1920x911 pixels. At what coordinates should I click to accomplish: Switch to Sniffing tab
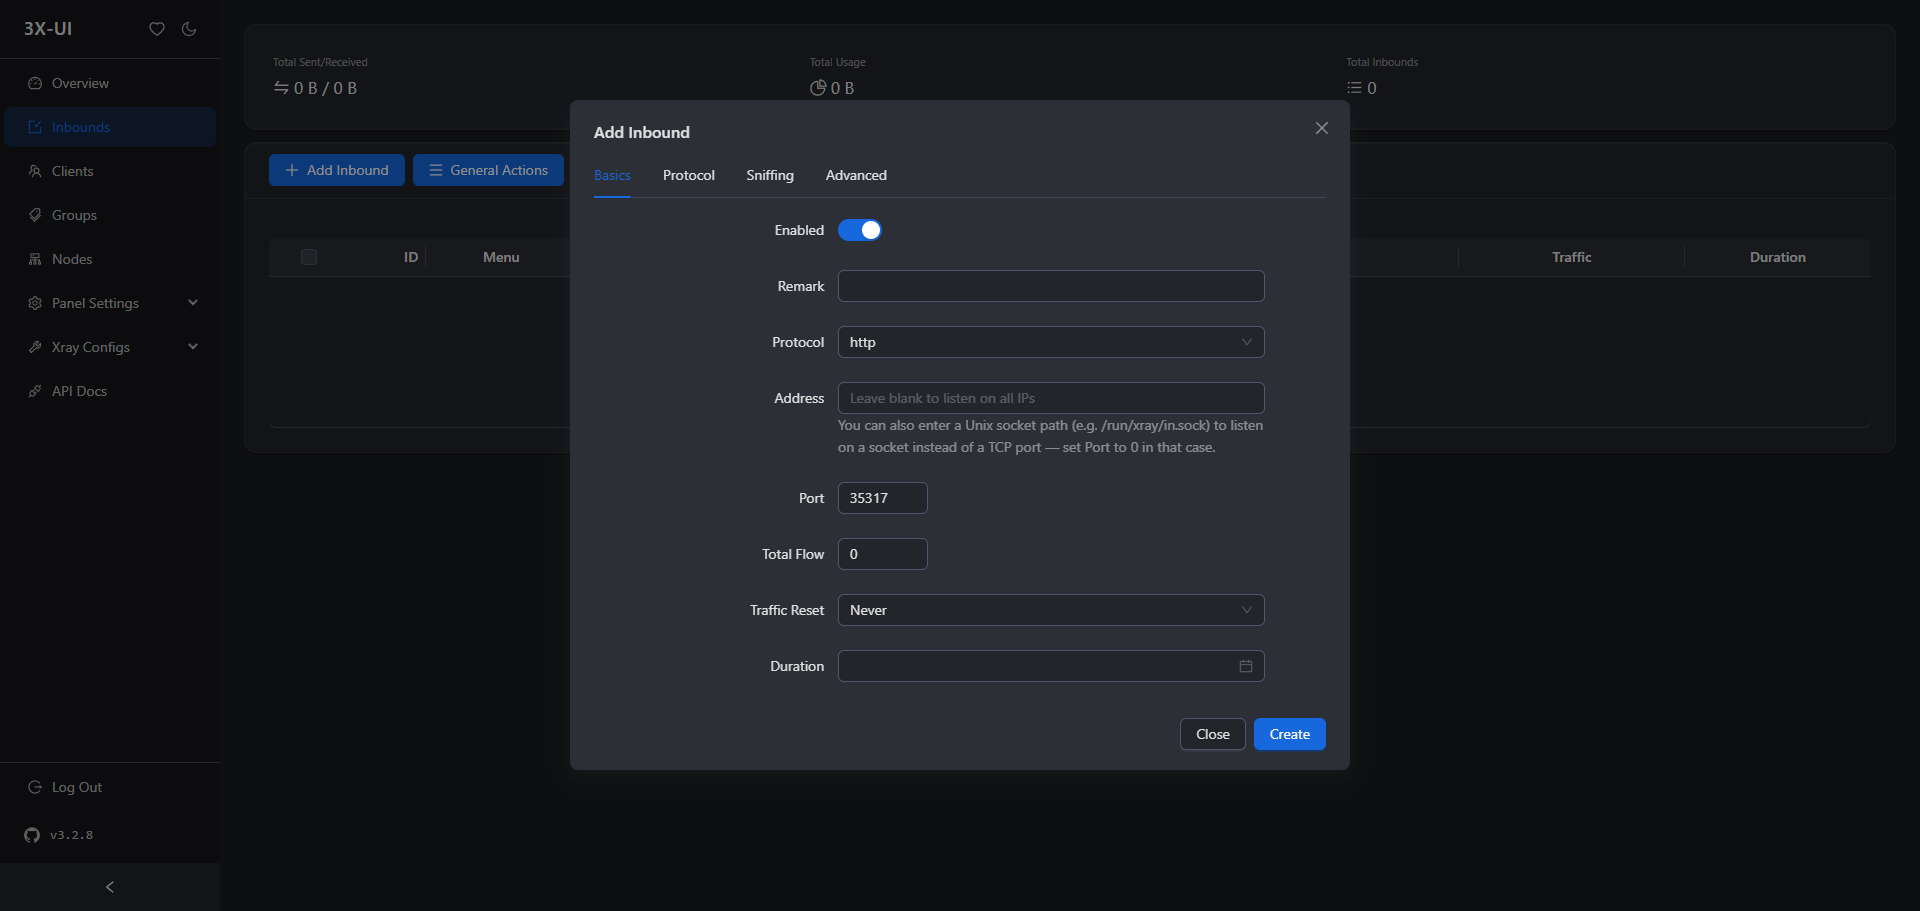(x=770, y=175)
